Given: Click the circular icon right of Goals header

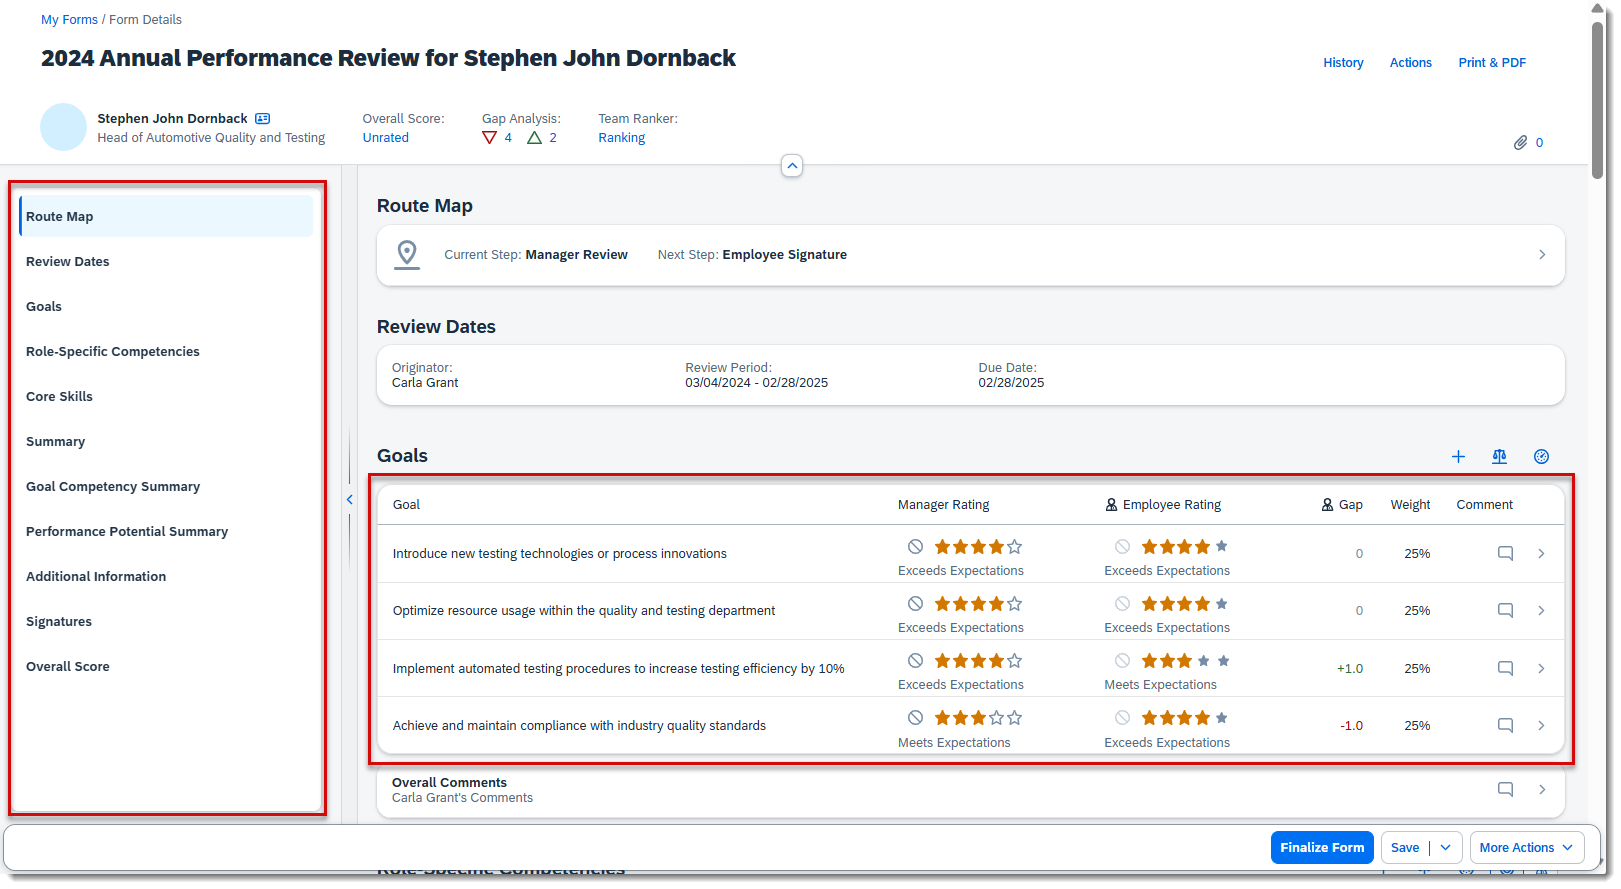Looking at the screenshot, I should click(x=1541, y=457).
